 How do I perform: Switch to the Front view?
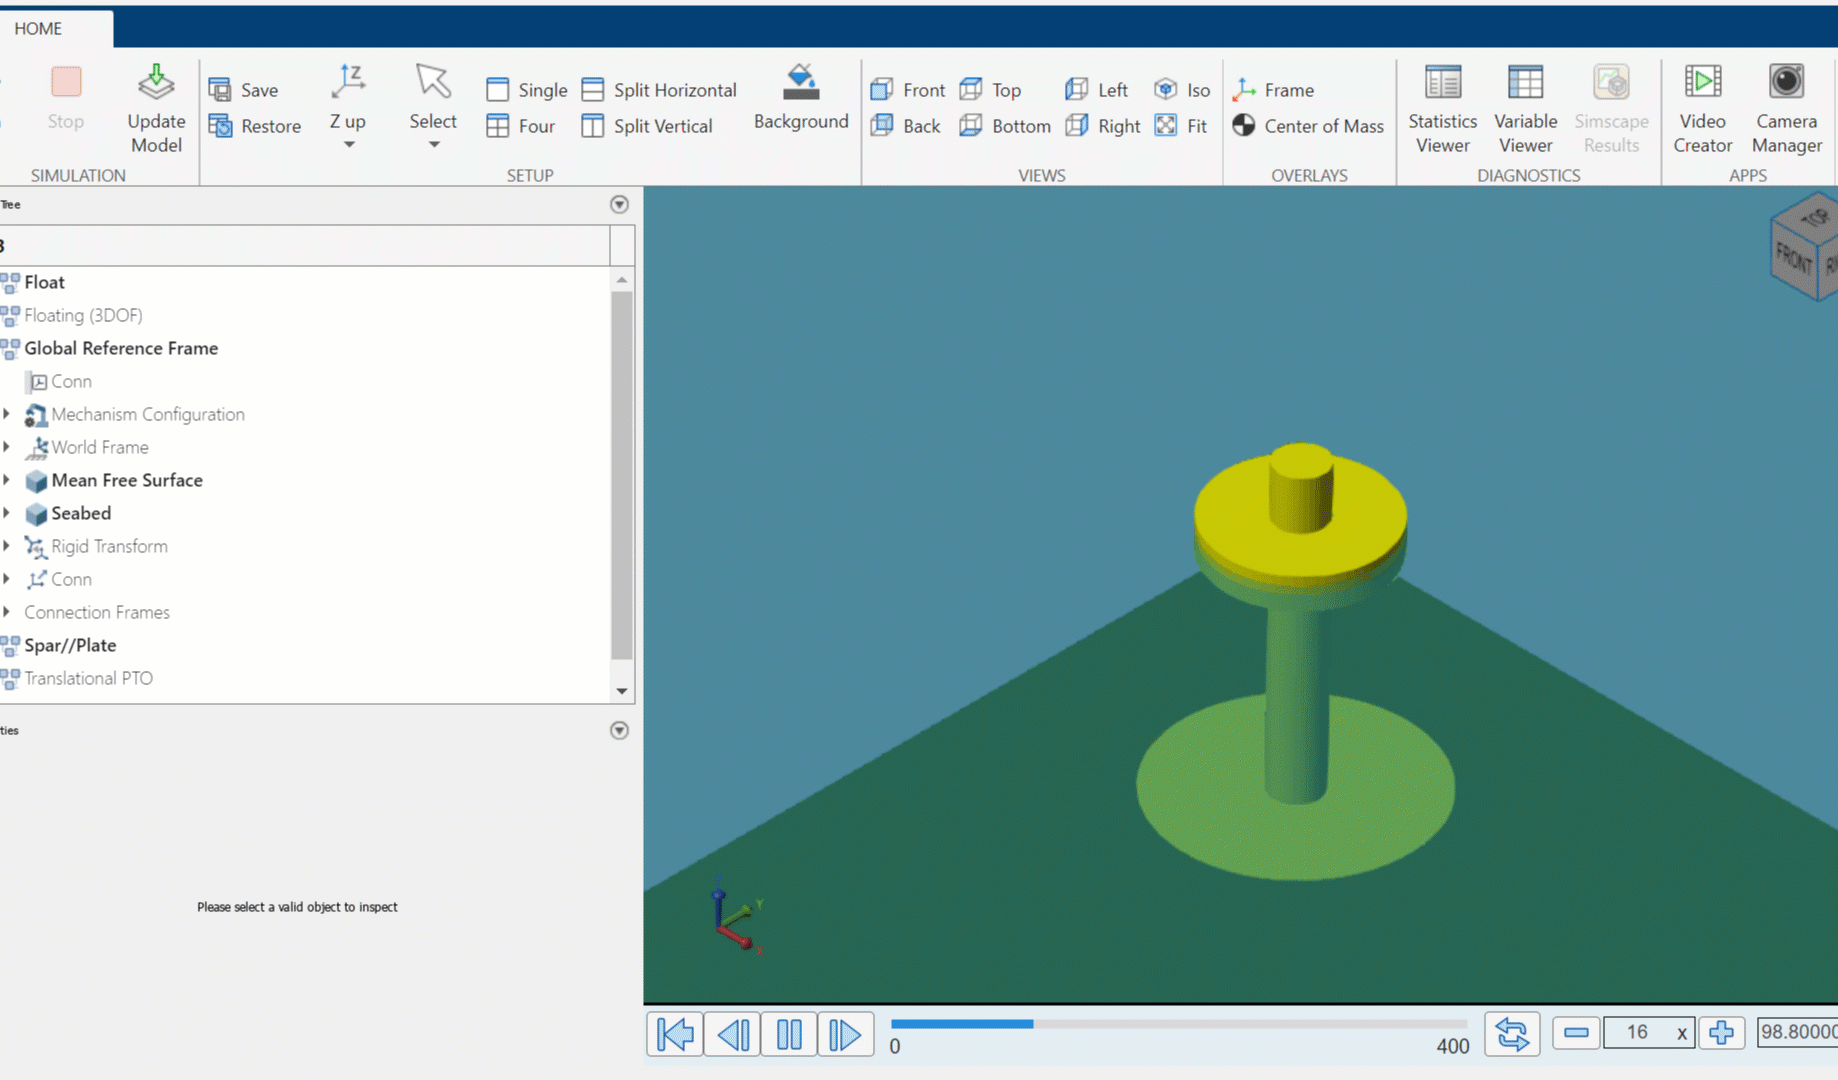[905, 89]
